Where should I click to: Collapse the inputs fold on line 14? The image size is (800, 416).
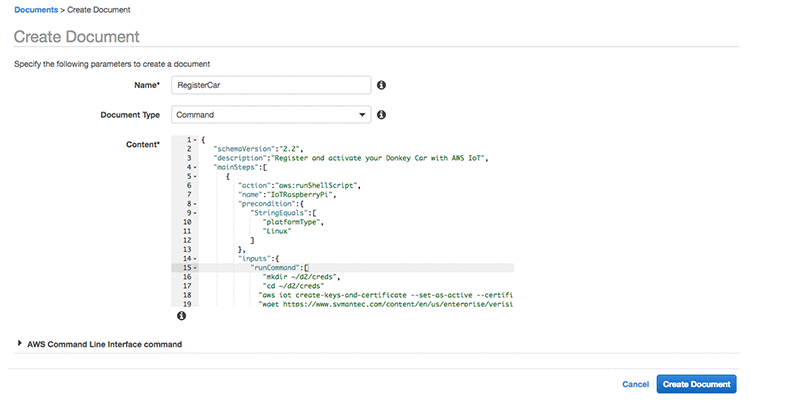pyautogui.click(x=195, y=259)
